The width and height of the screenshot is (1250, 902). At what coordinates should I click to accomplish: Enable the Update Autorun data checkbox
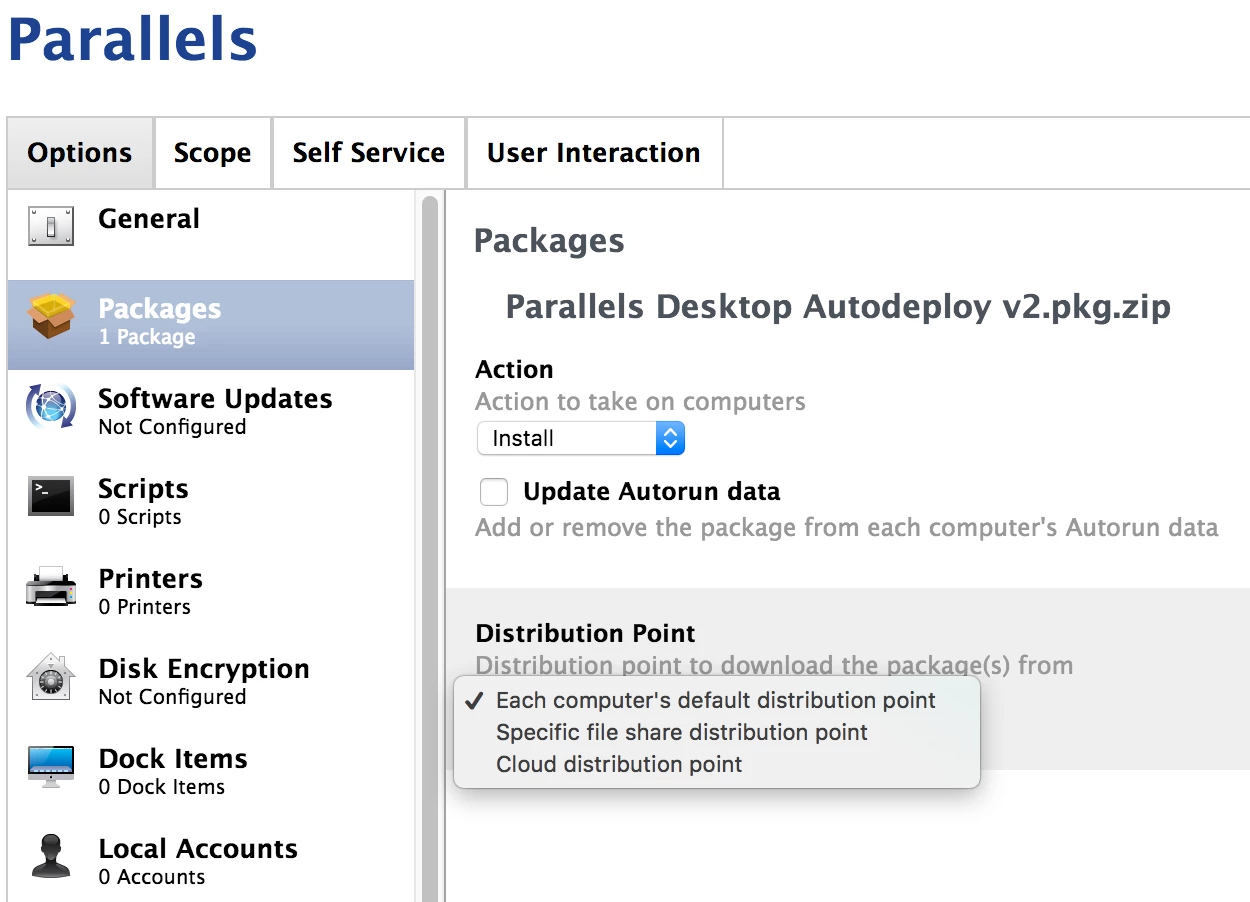(x=494, y=492)
